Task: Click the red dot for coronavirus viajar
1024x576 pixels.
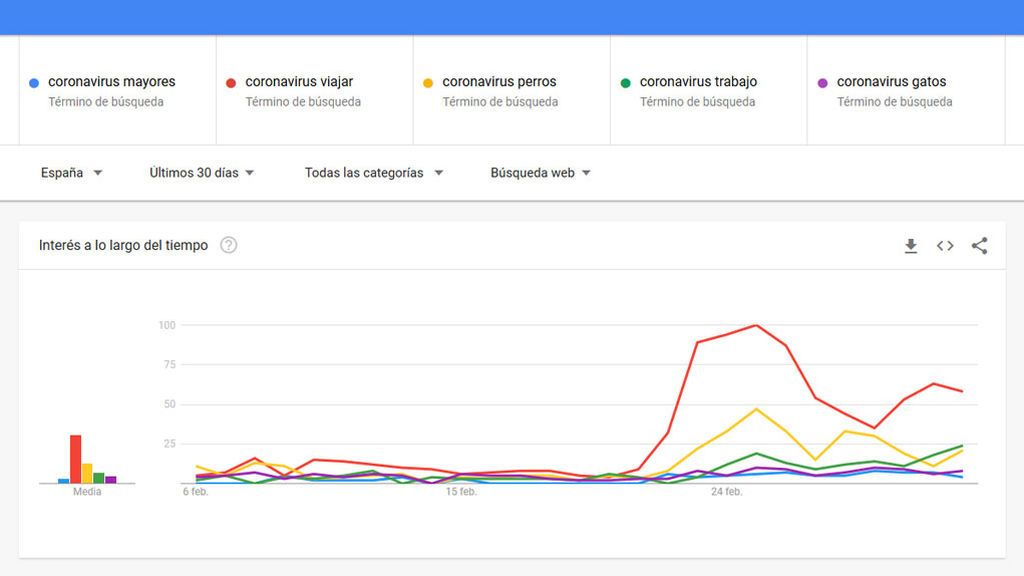Action: (231, 83)
